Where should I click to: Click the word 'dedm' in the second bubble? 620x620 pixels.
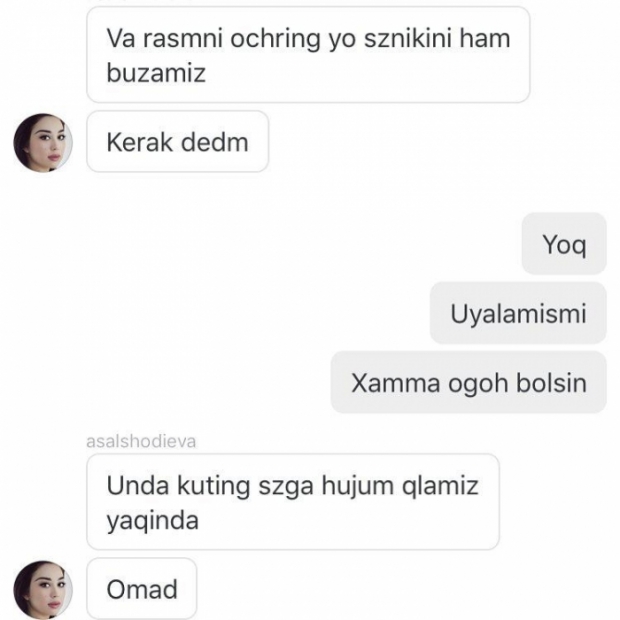pyautogui.click(x=215, y=142)
